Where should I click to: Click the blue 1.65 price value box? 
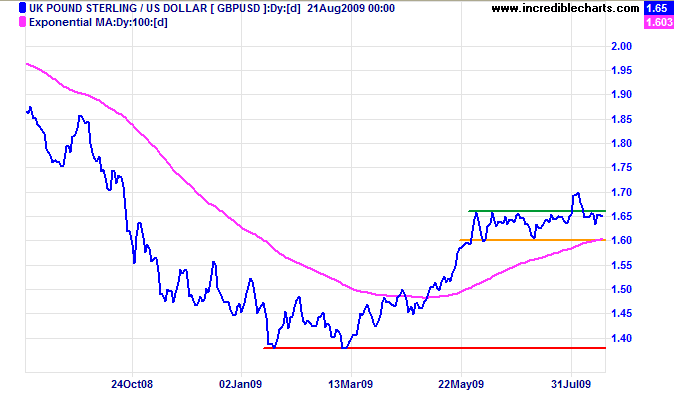[659, 8]
